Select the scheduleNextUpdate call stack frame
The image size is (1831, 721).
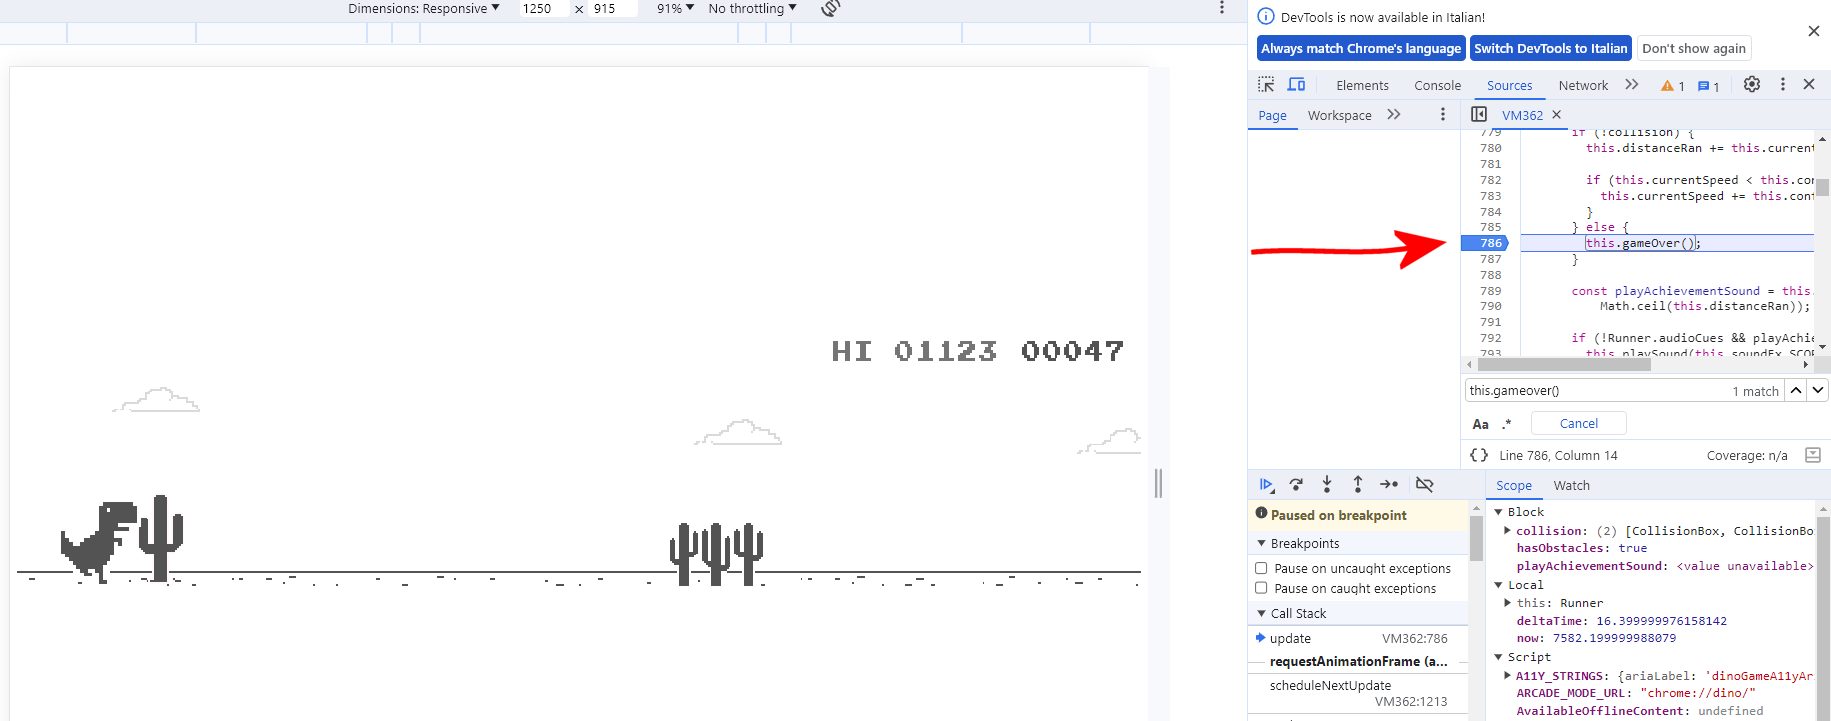1358,693
